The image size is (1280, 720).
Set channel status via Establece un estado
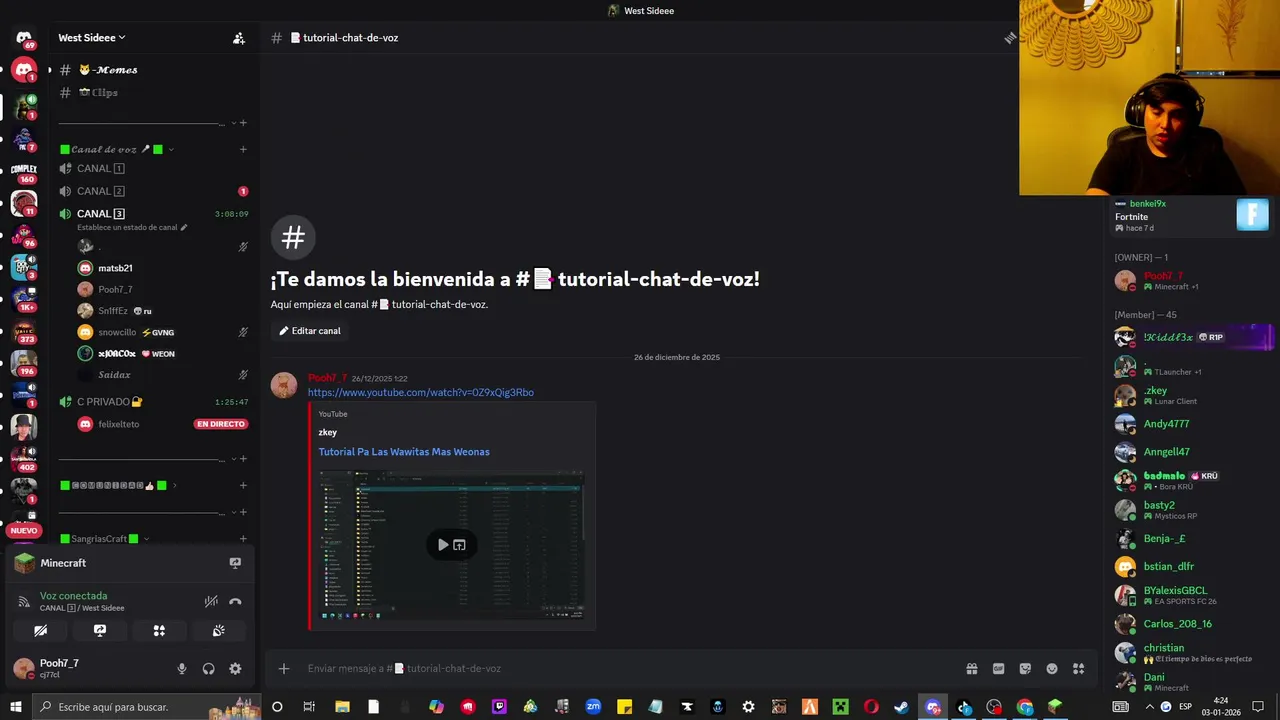(x=132, y=228)
